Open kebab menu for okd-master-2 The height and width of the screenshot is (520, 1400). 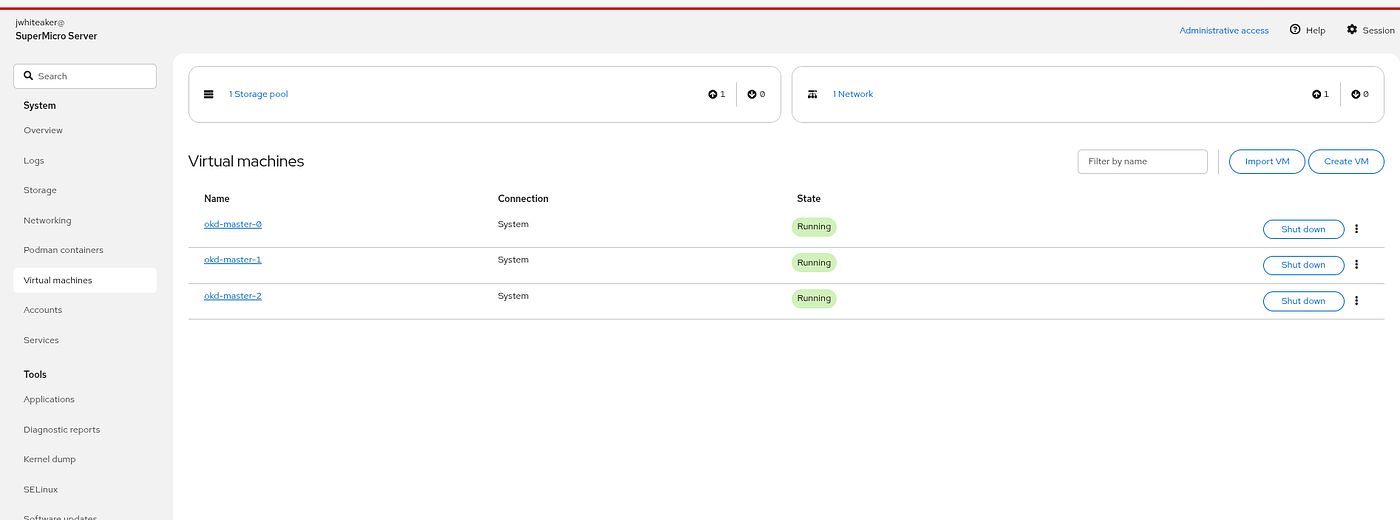[x=1357, y=301]
